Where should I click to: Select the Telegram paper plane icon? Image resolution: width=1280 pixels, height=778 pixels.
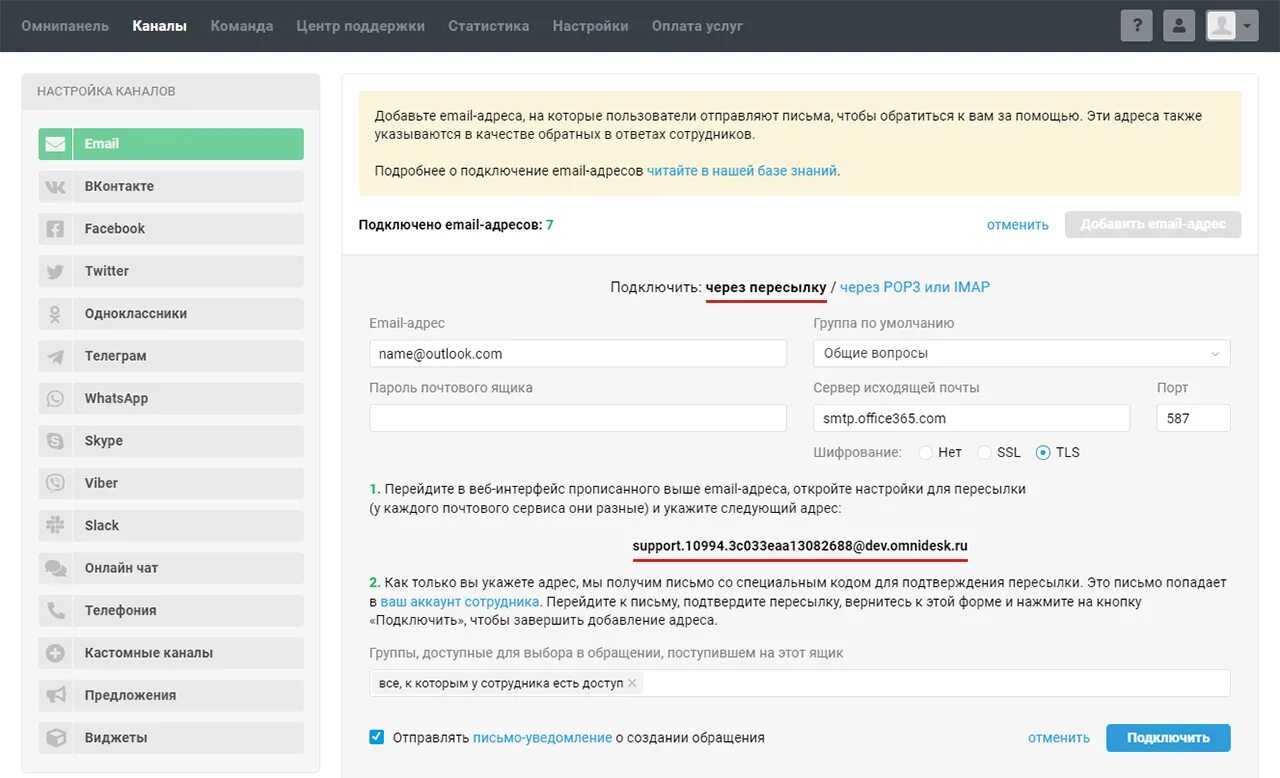pyautogui.click(x=55, y=356)
